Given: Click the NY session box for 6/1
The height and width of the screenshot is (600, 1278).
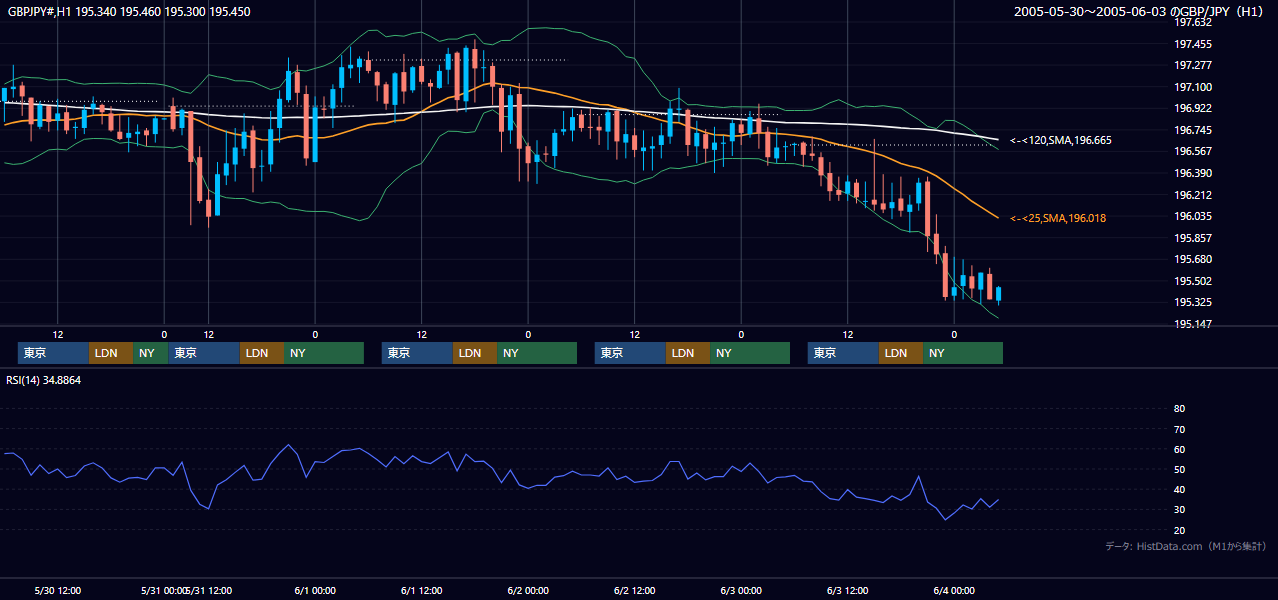Looking at the screenshot, I should pos(537,353).
